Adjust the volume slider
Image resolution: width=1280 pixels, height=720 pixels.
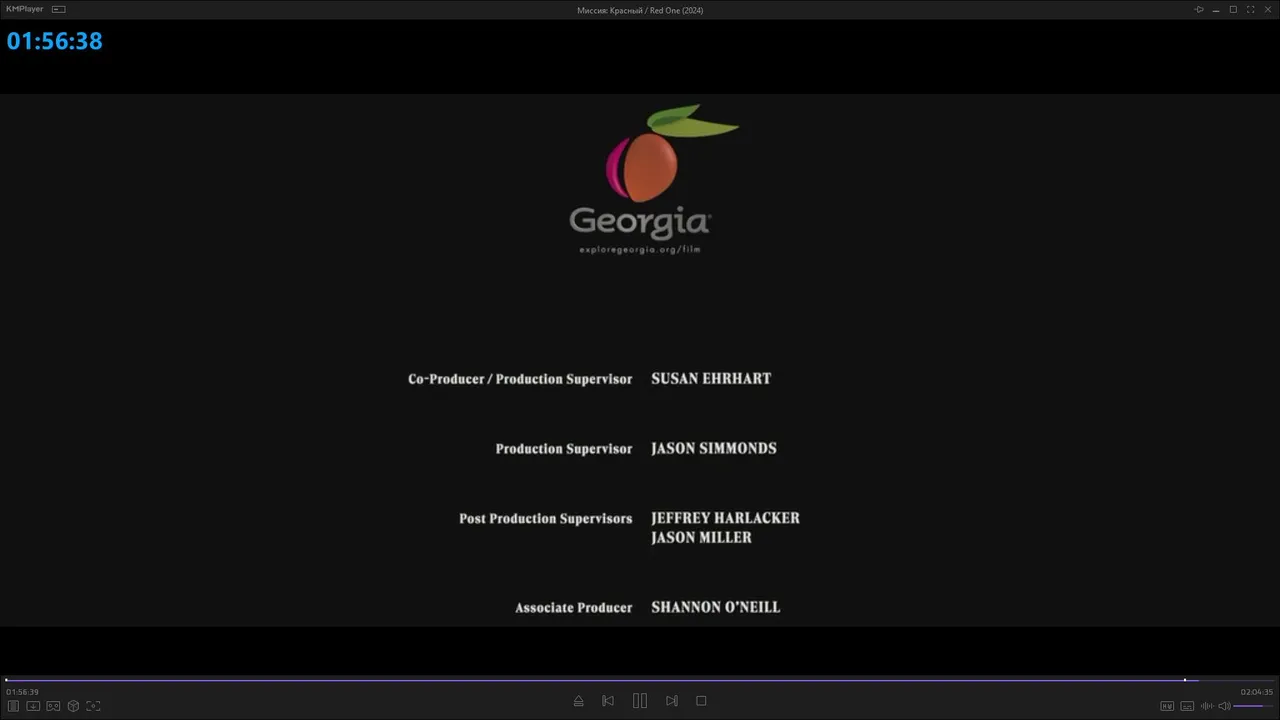pos(1253,706)
